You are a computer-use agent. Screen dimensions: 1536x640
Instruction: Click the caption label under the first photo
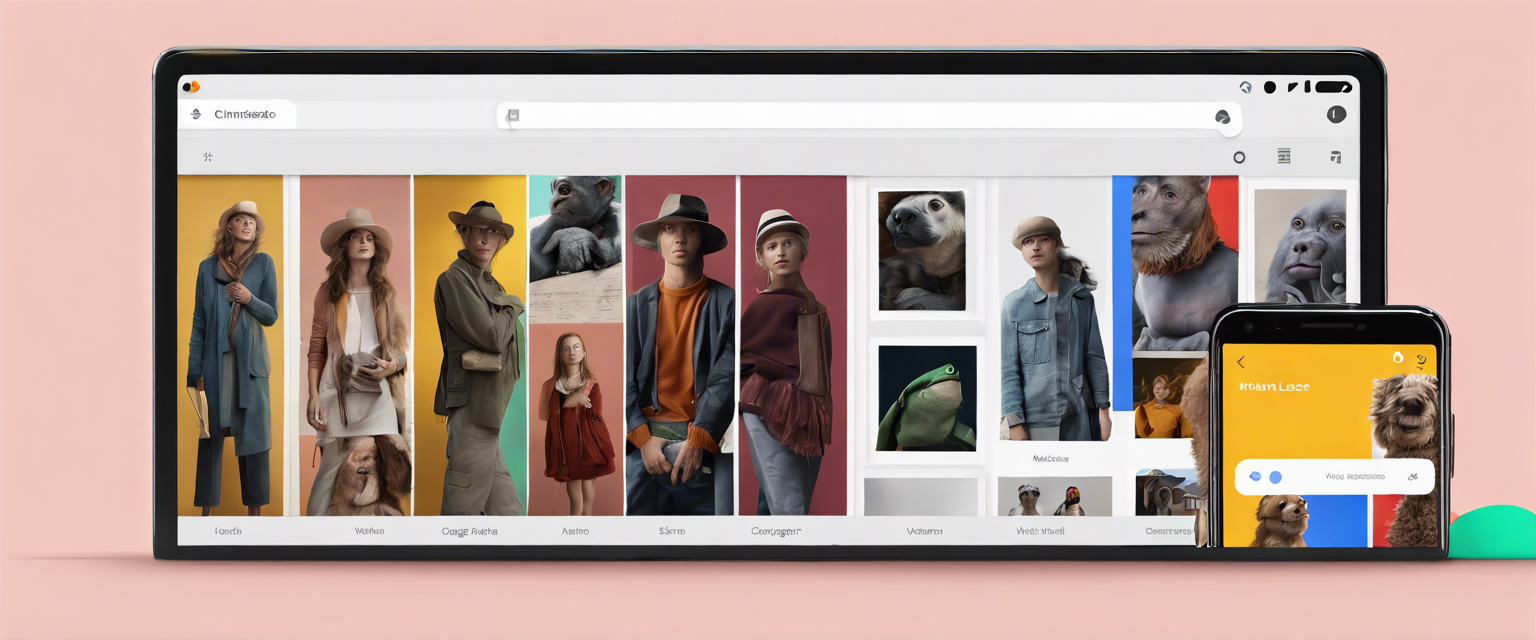pyautogui.click(x=228, y=531)
